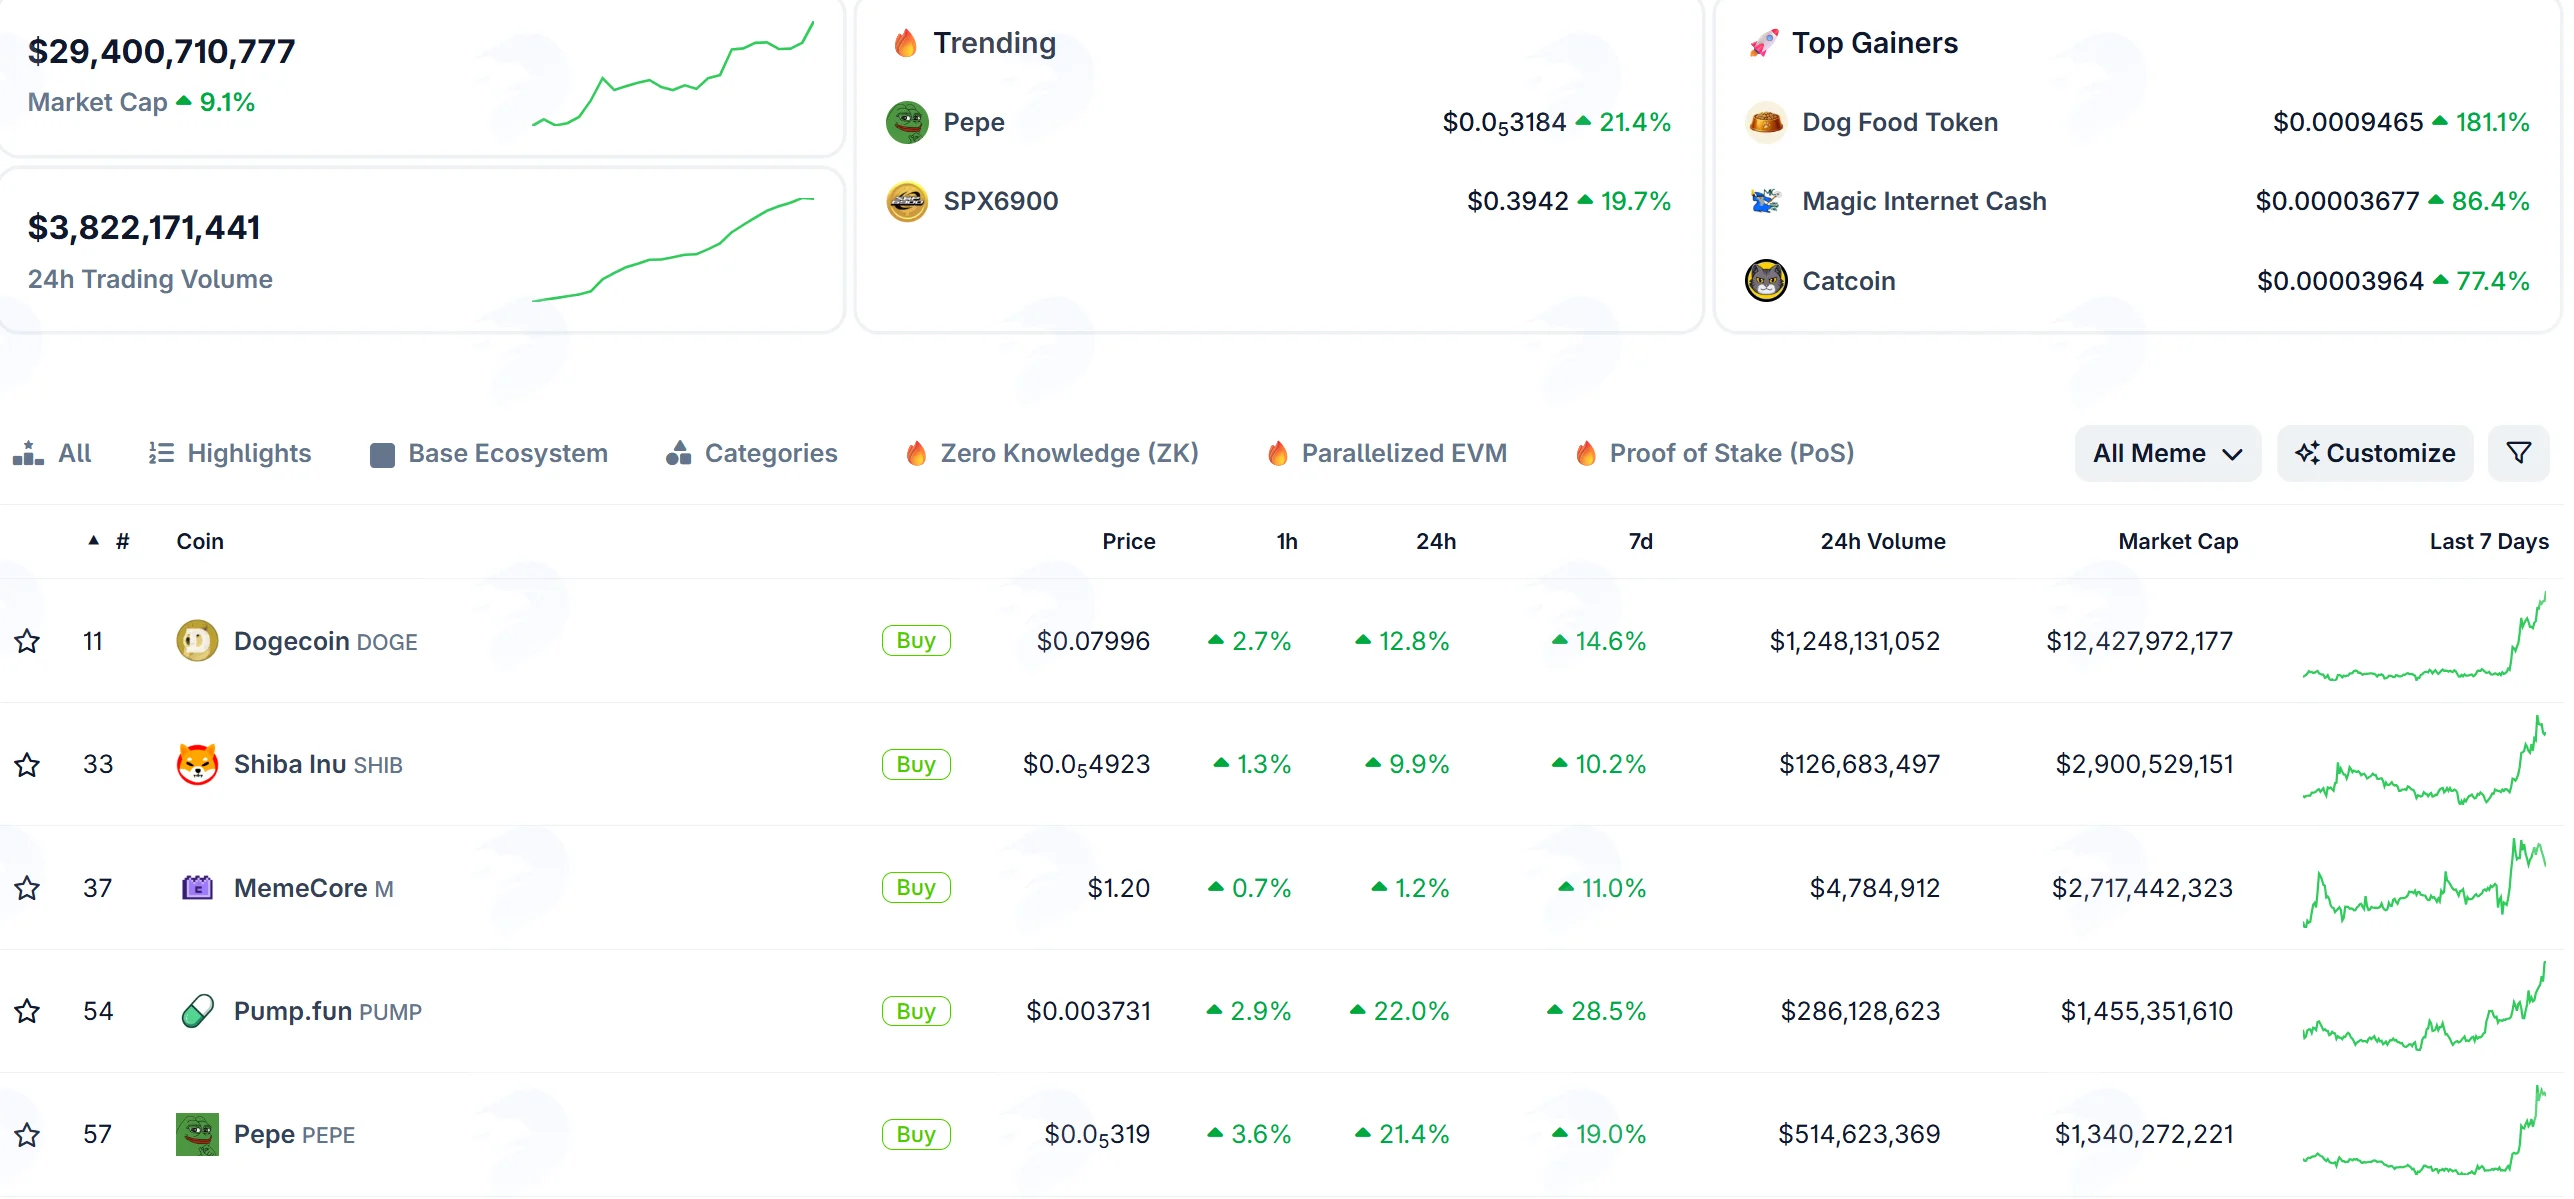Click the Dog Food Token icon
Screen dimensions: 2574x1199
(x=1766, y=122)
